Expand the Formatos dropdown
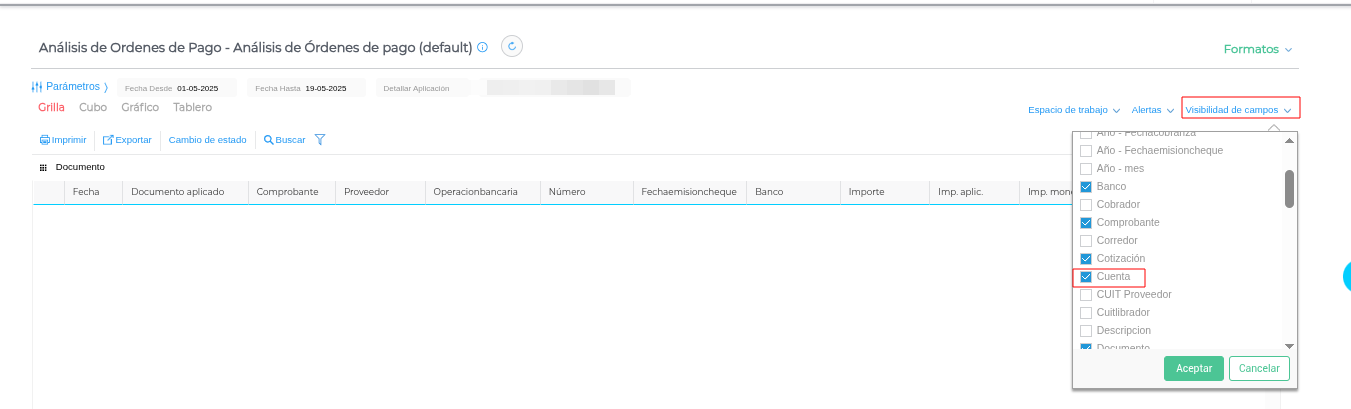The width and height of the screenshot is (1351, 409). point(1257,49)
